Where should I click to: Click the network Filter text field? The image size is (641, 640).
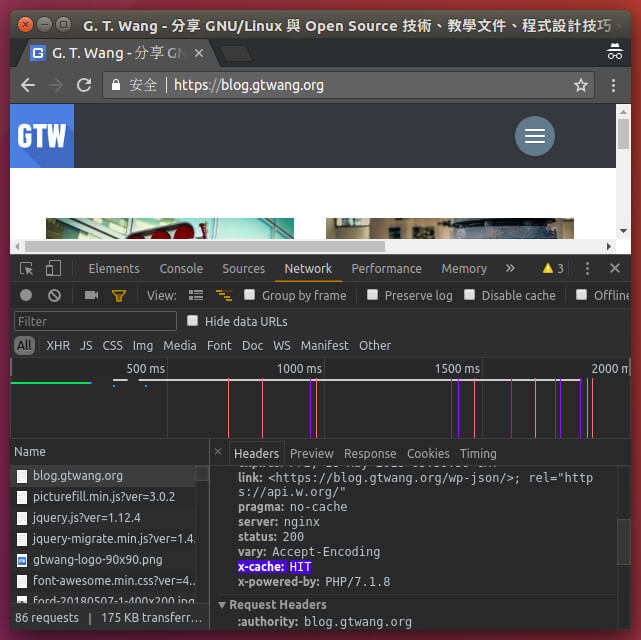tap(95, 321)
